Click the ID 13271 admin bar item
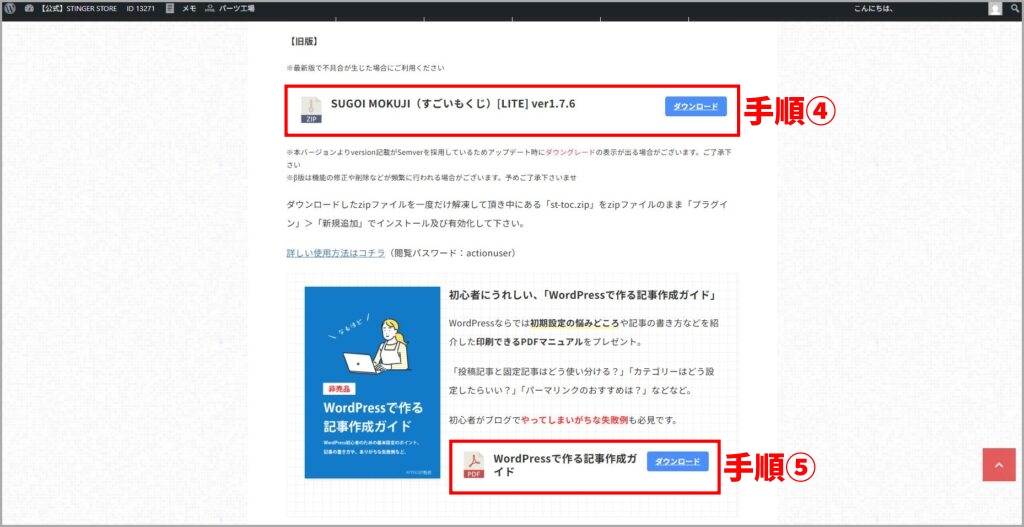The height and width of the screenshot is (527, 1024). [x=141, y=9]
